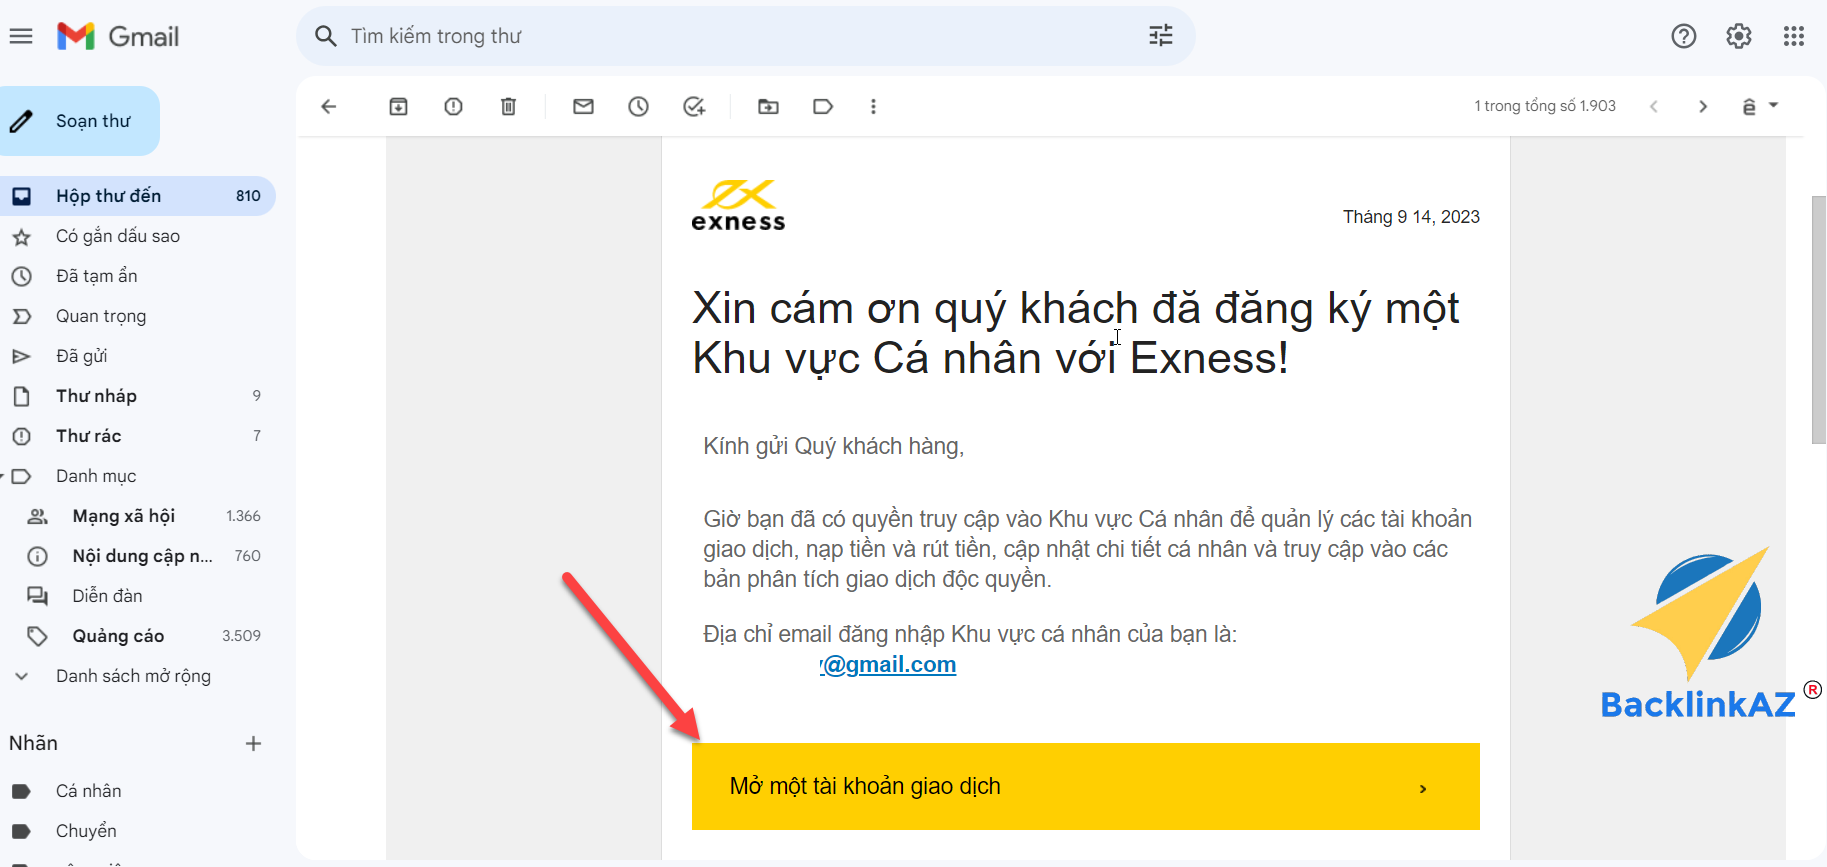Click the gmail.com email link
The width and height of the screenshot is (1827, 867).
click(x=888, y=664)
